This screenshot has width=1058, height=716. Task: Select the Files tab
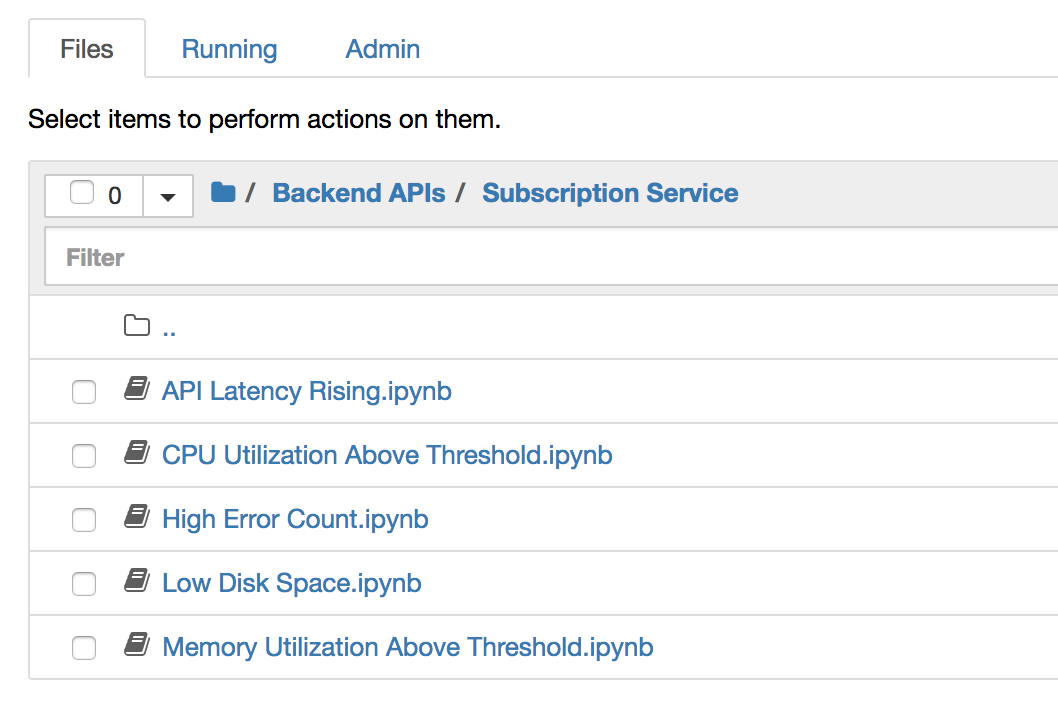[x=87, y=49]
